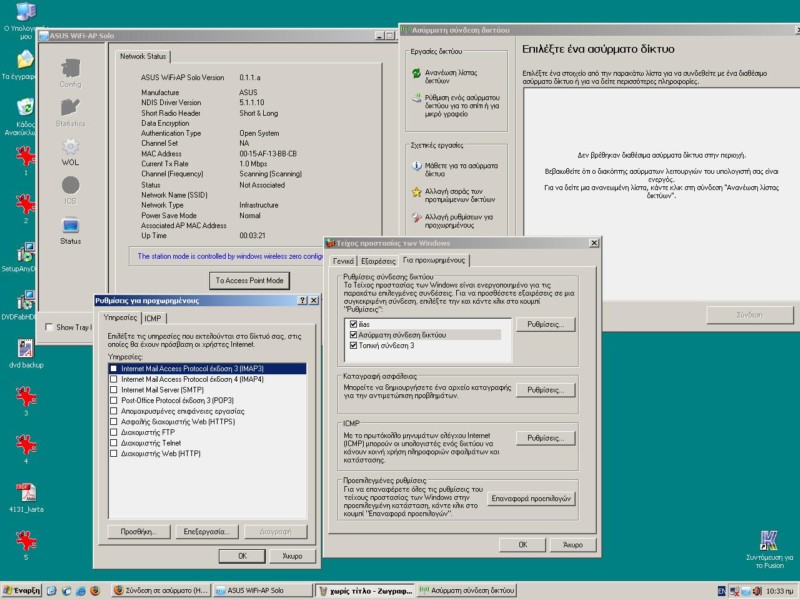Click the 10:33 πμ taskbar clock
800x600 pixels.
tap(779, 591)
